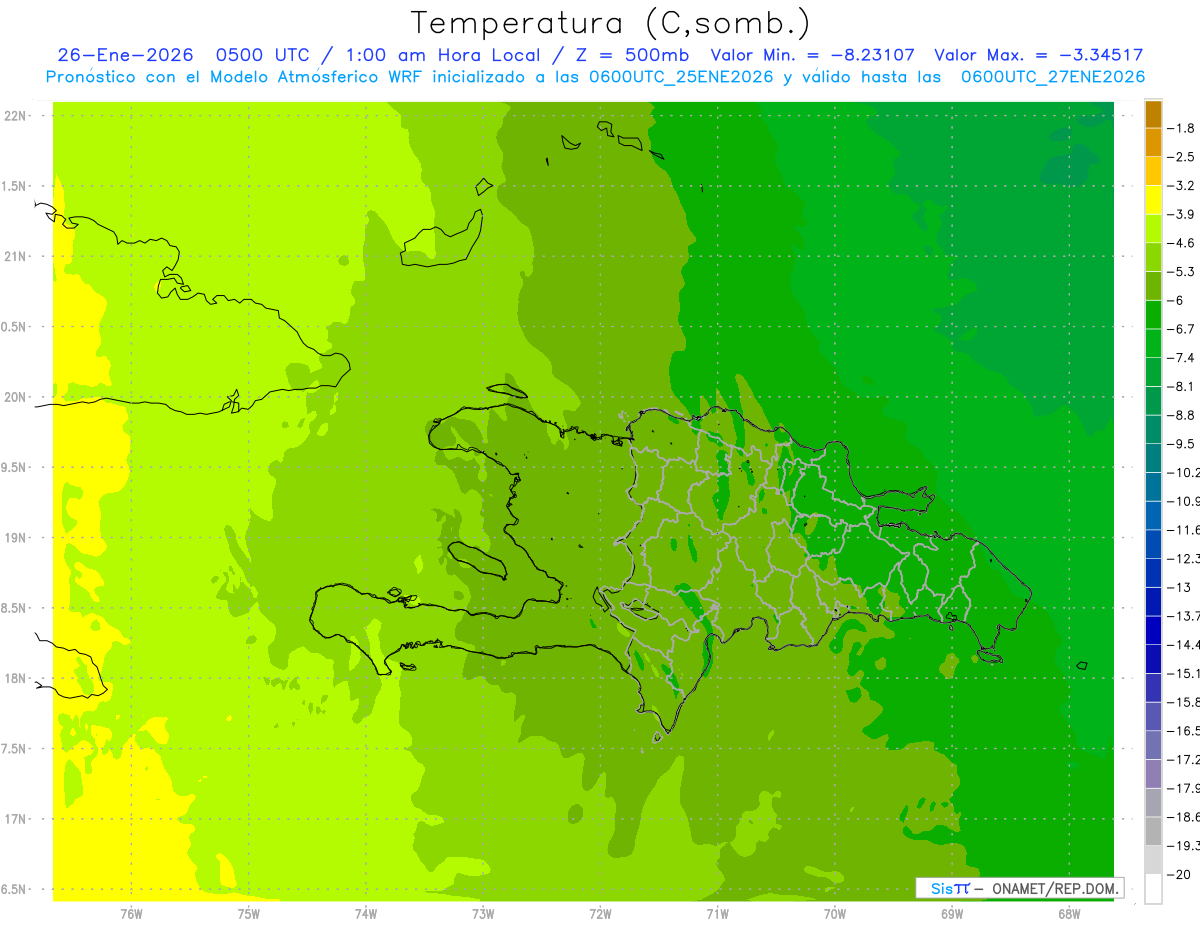
Task: Click the '0600UTC_27ENE2026' valid-until text
Action: 1053,77
